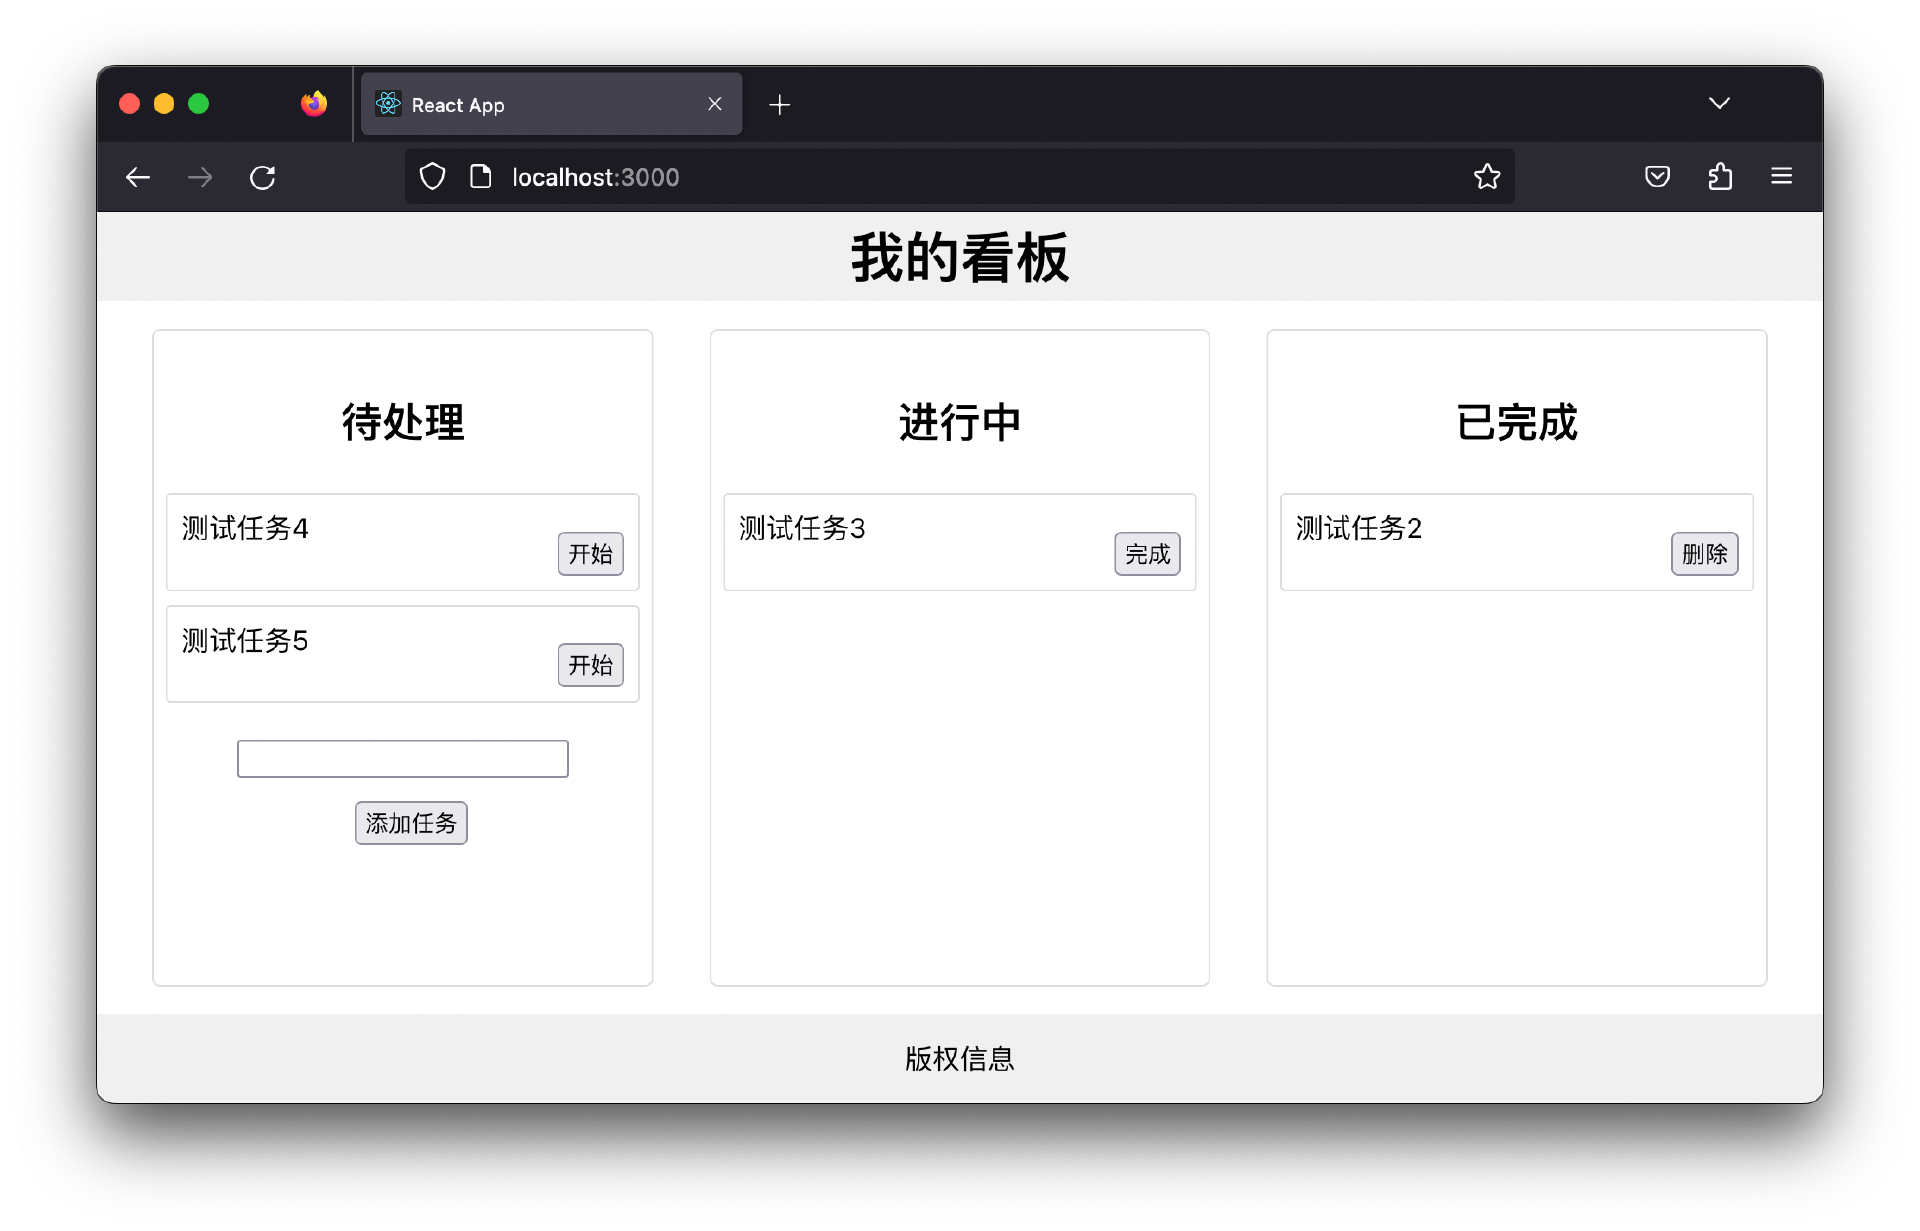Open Firefox hamburger application menu
The image size is (1920, 1231).
pyautogui.click(x=1781, y=177)
